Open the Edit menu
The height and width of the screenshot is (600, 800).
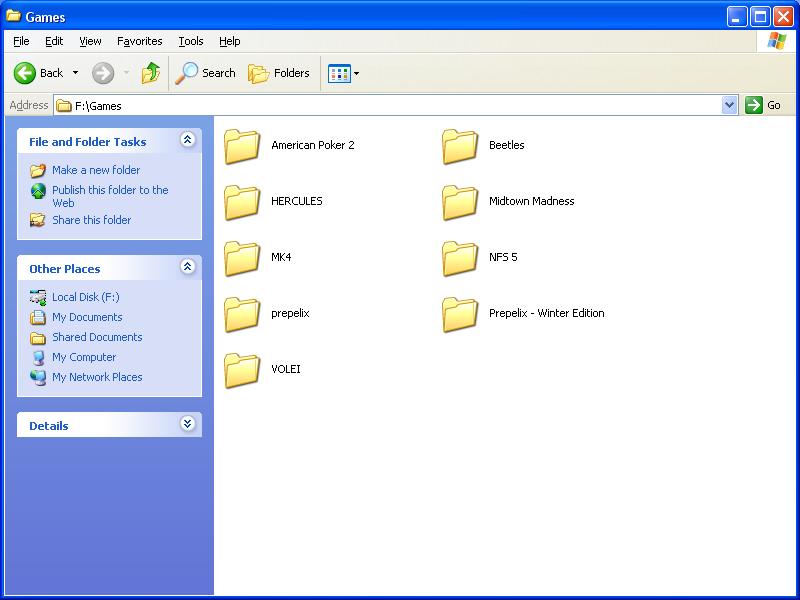pyautogui.click(x=54, y=41)
